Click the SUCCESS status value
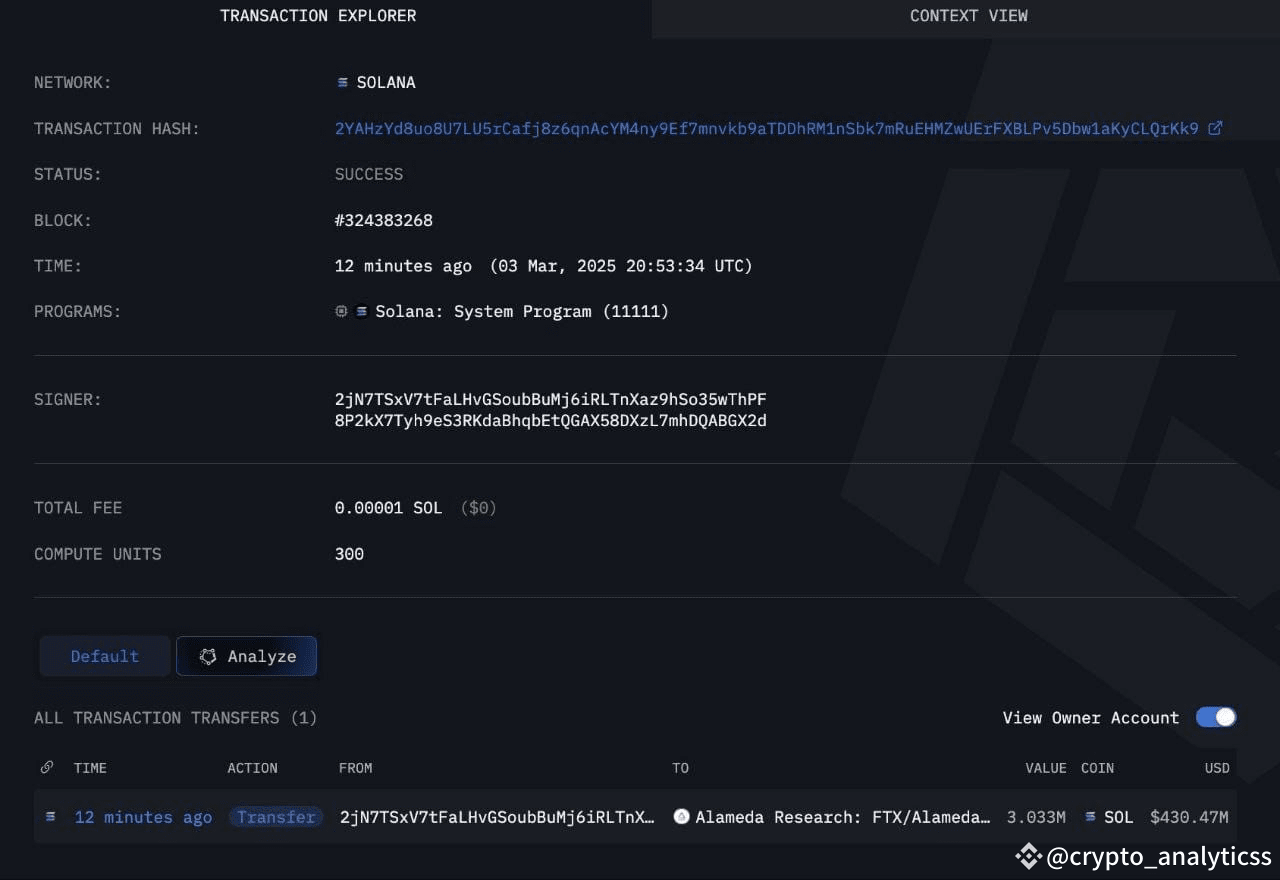1280x880 pixels. (369, 174)
